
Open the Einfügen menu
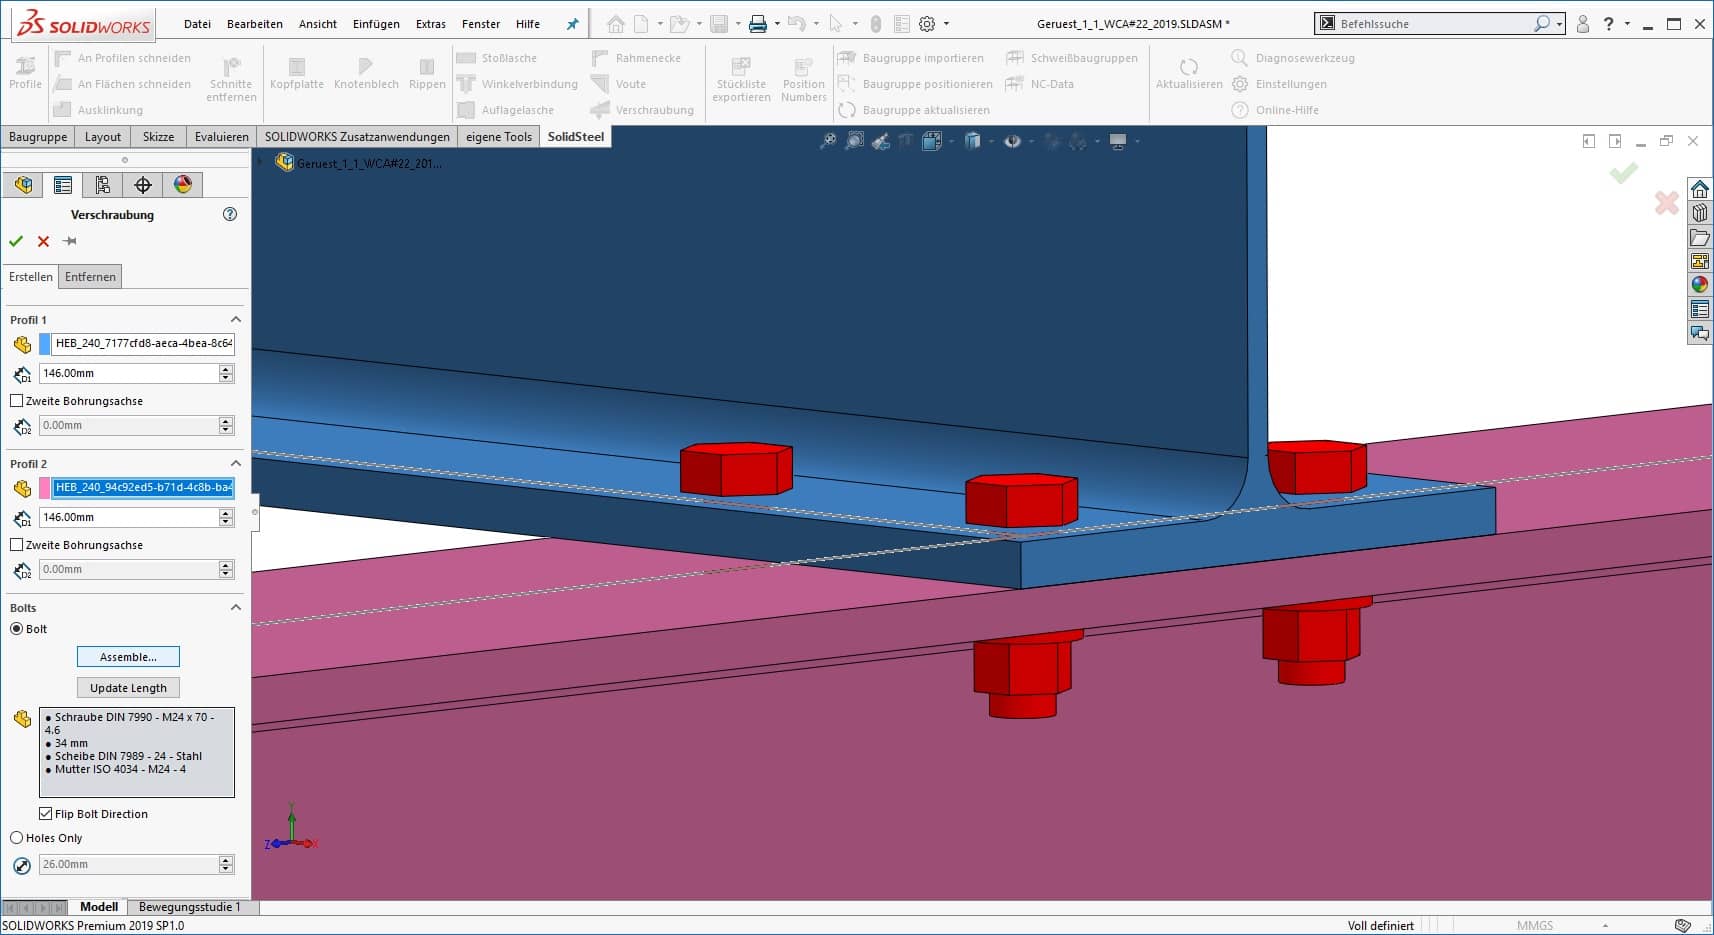pyautogui.click(x=376, y=24)
